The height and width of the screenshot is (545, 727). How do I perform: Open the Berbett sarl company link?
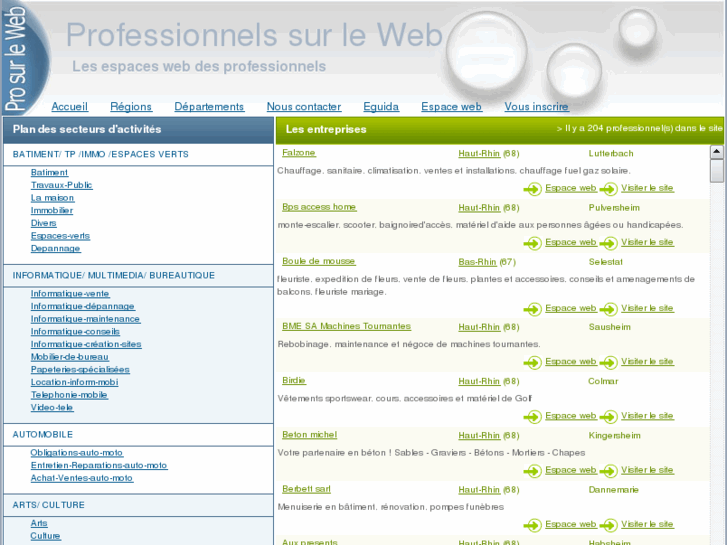[306, 489]
